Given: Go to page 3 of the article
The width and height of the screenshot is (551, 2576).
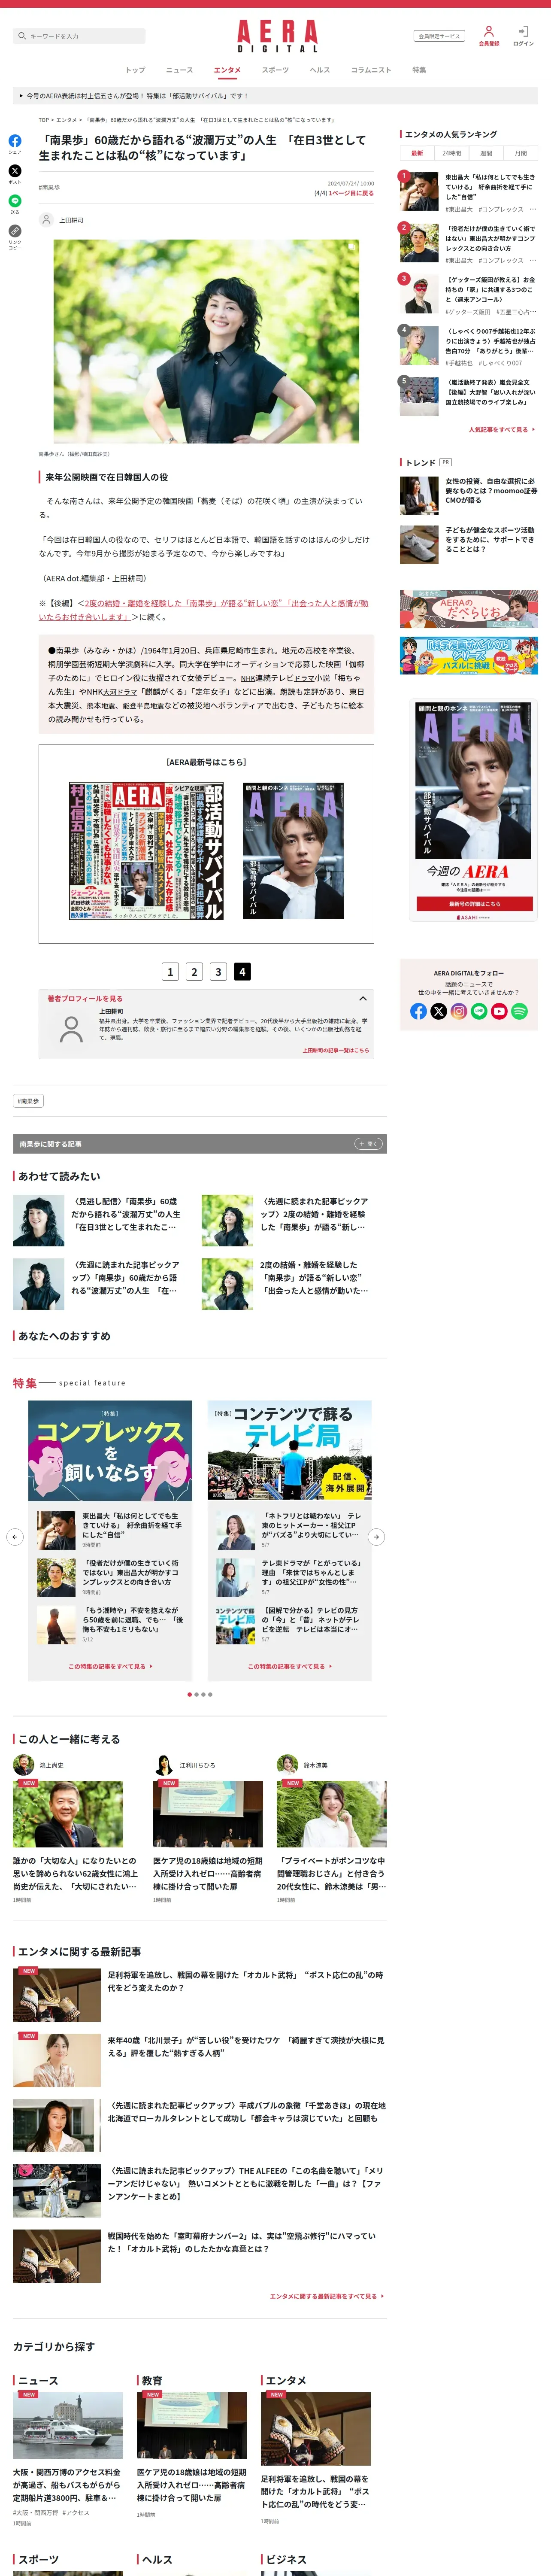Looking at the screenshot, I should pyautogui.click(x=218, y=971).
